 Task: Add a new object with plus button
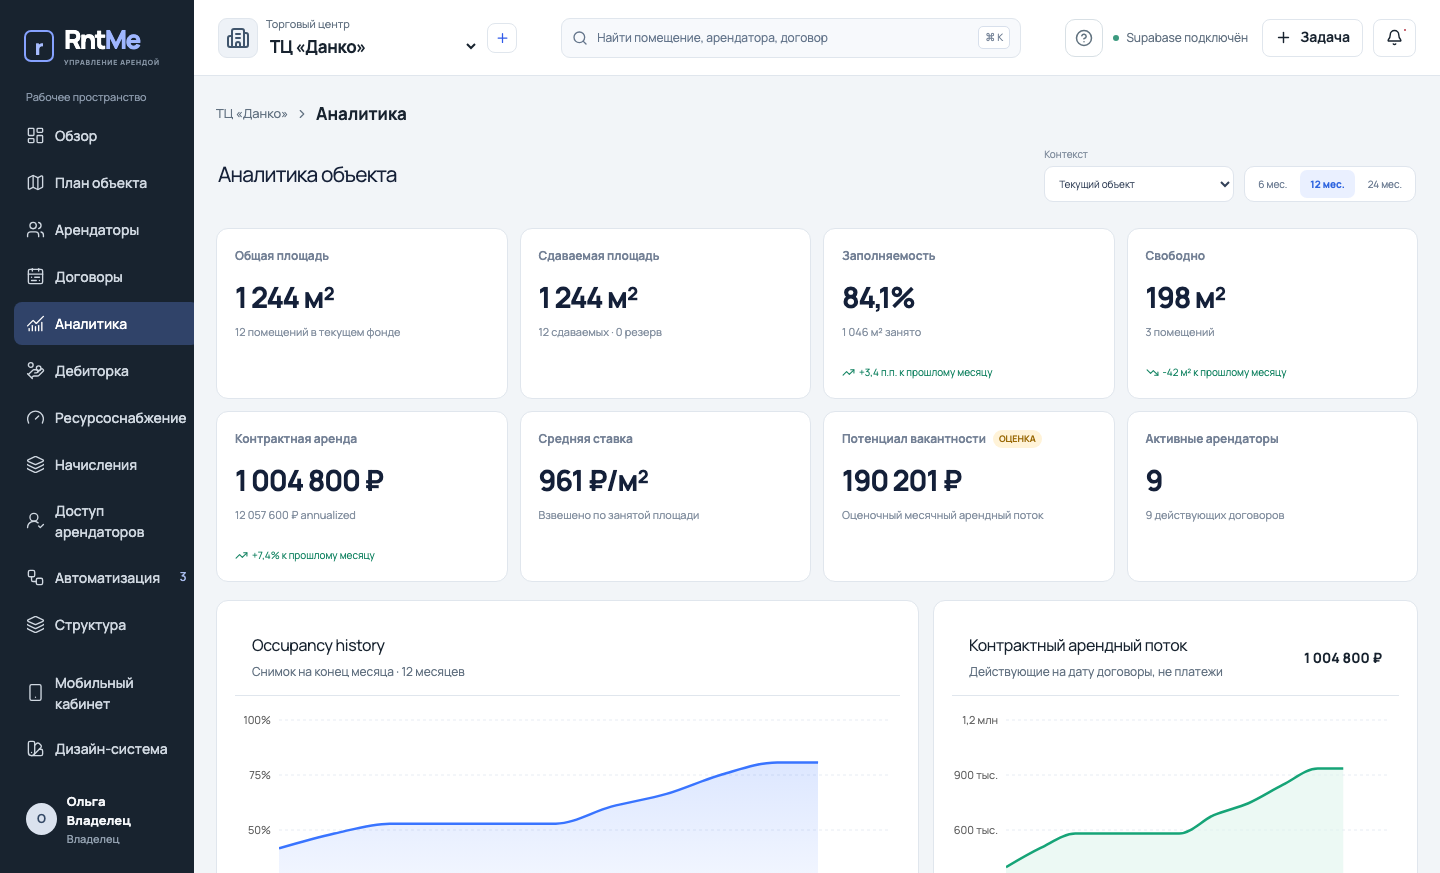pyautogui.click(x=502, y=38)
